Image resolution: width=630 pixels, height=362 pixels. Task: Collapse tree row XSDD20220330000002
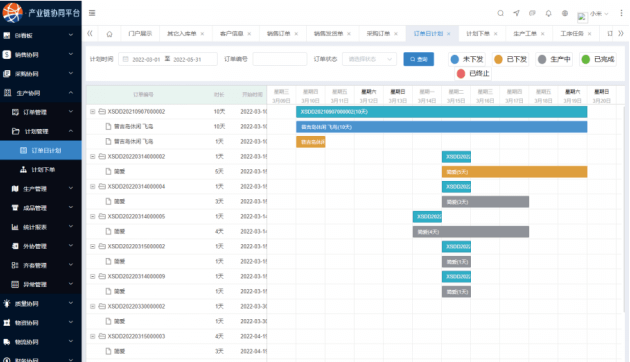pos(92,307)
